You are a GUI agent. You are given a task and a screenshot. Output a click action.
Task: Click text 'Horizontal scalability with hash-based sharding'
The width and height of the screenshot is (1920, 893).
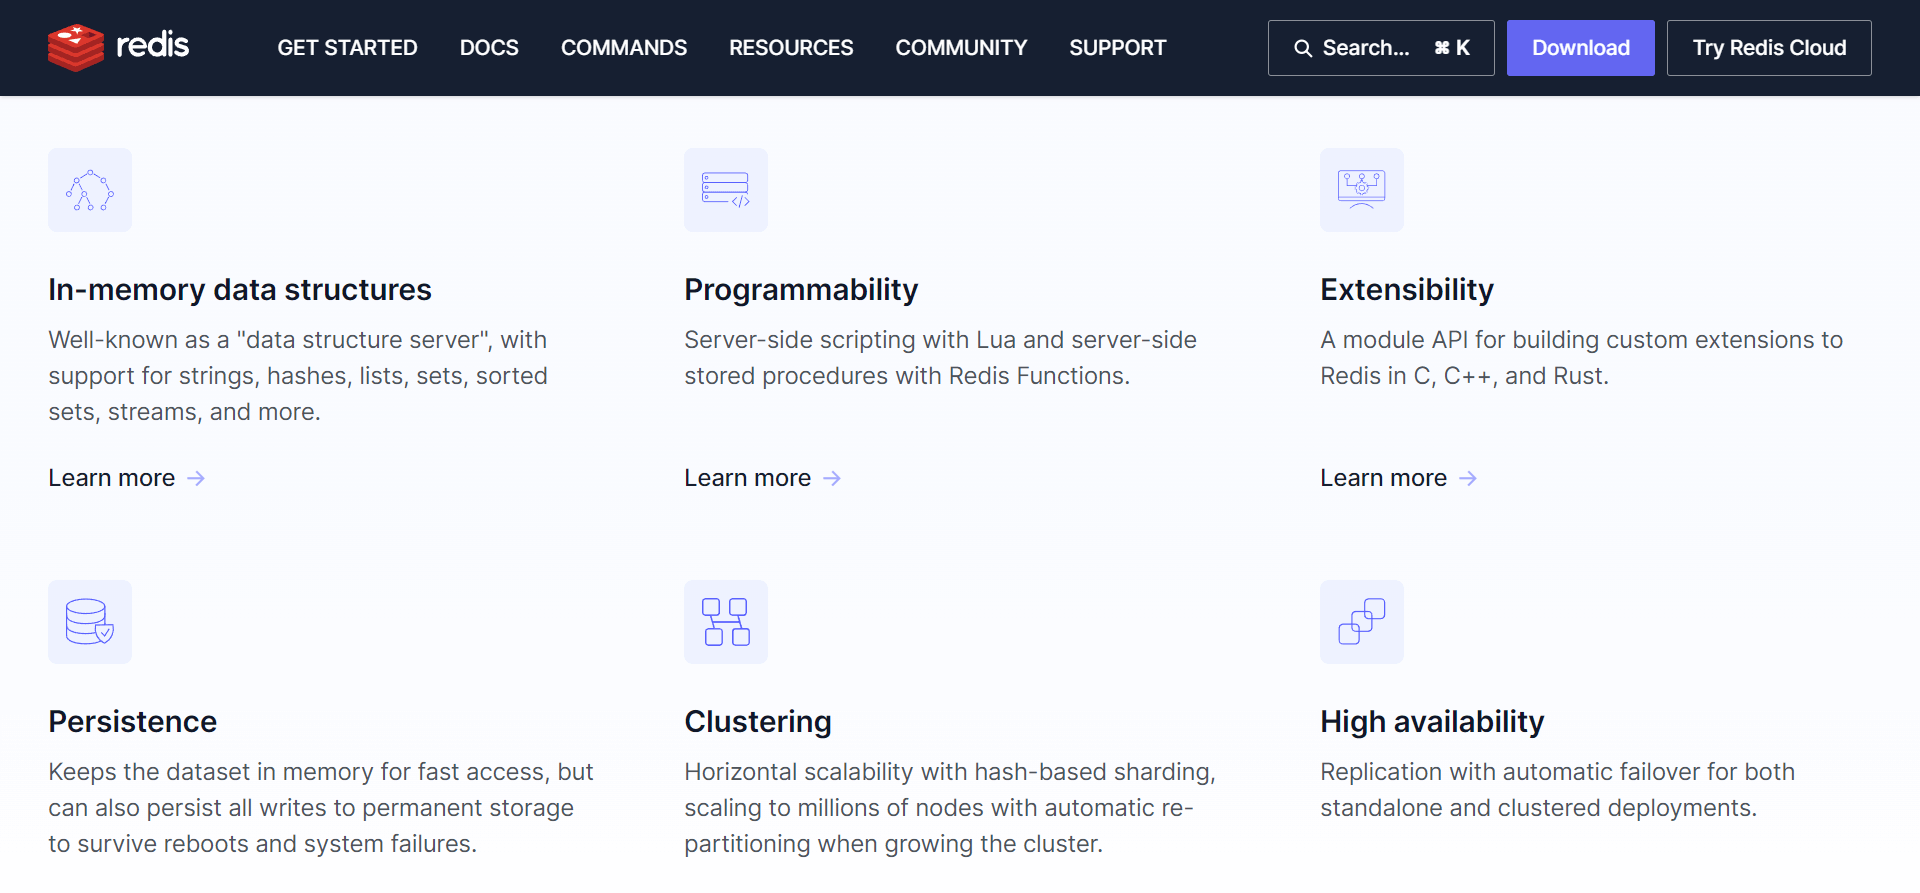[x=947, y=772]
